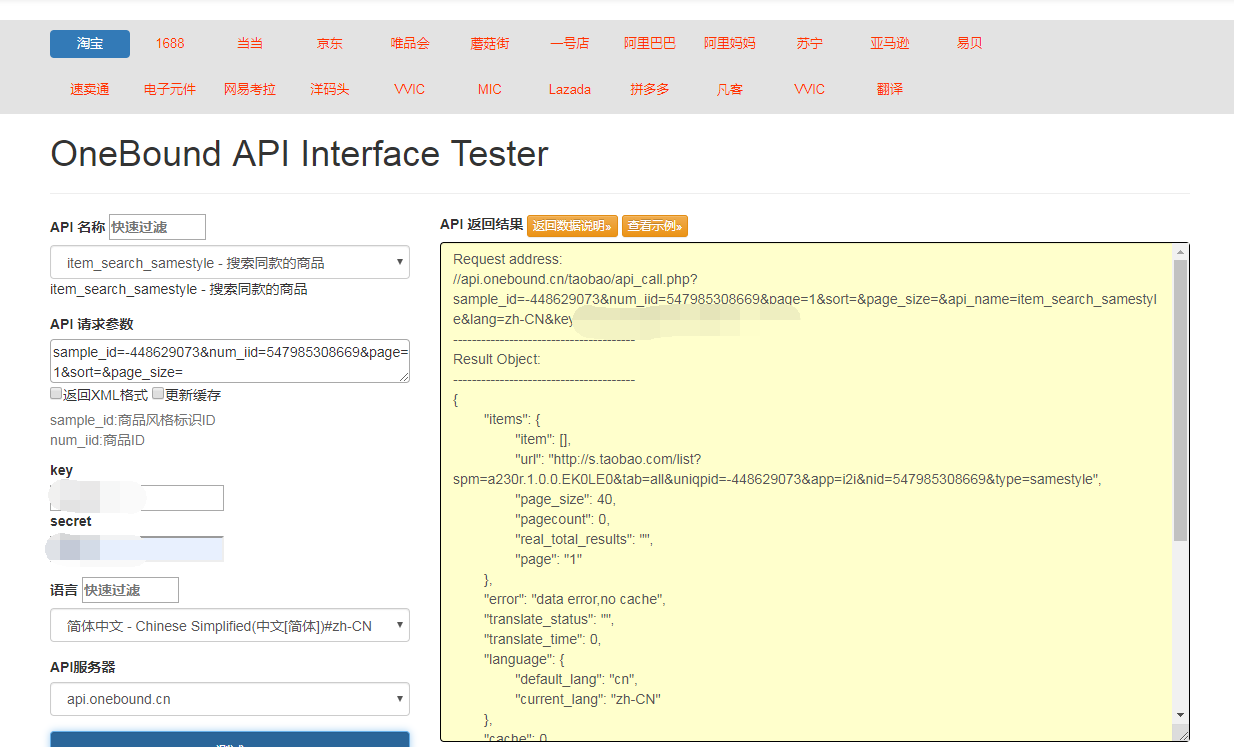Viewport: 1234px width, 747px height.
Task: Click the result box scroll-down arrow
Action: [1180, 715]
